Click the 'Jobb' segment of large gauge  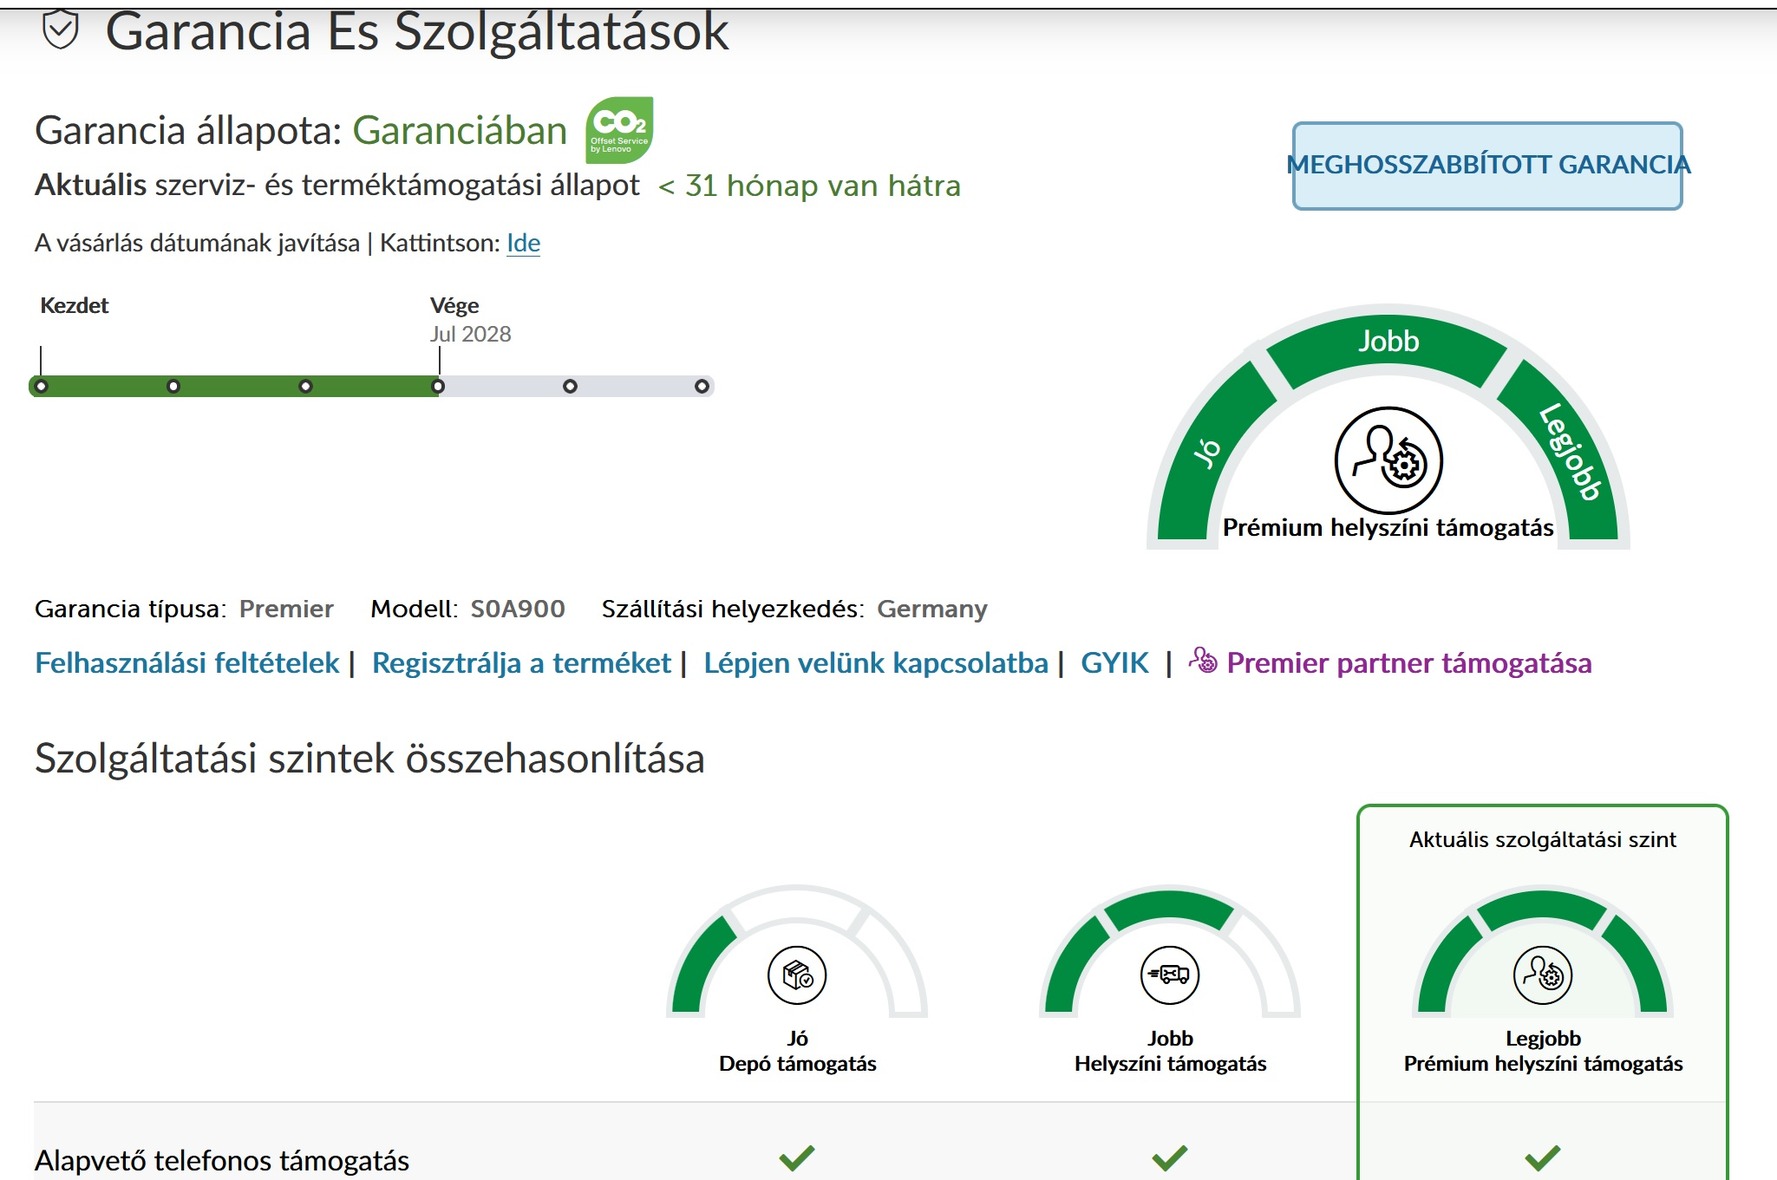coord(1388,342)
